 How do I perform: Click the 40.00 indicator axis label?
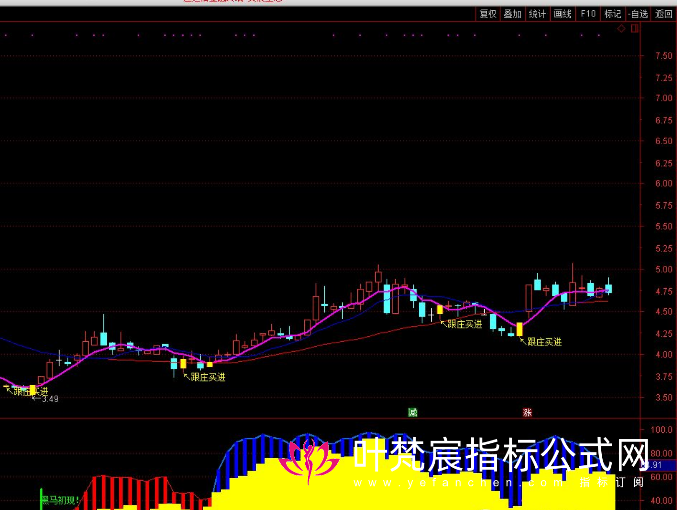click(x=662, y=501)
